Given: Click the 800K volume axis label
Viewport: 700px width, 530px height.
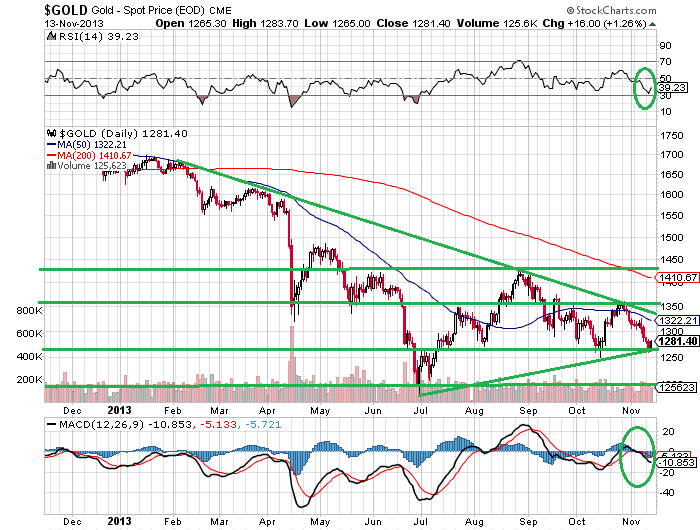Looking at the screenshot, I should (29, 310).
